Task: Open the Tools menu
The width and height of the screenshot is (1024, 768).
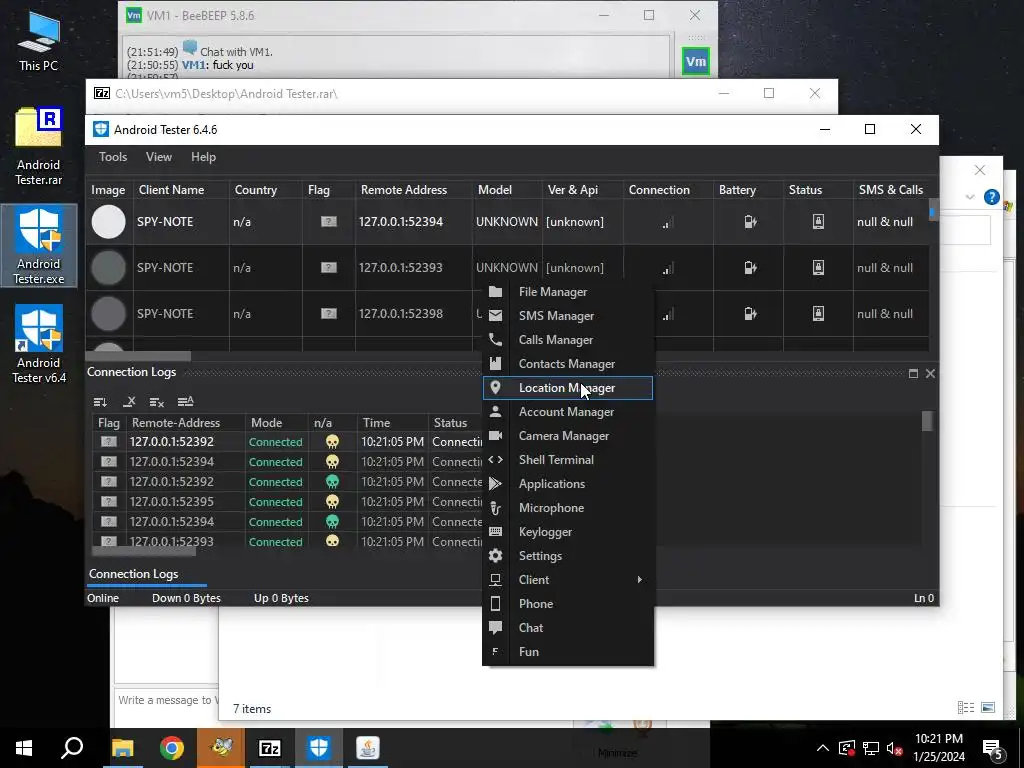Action: 113,157
